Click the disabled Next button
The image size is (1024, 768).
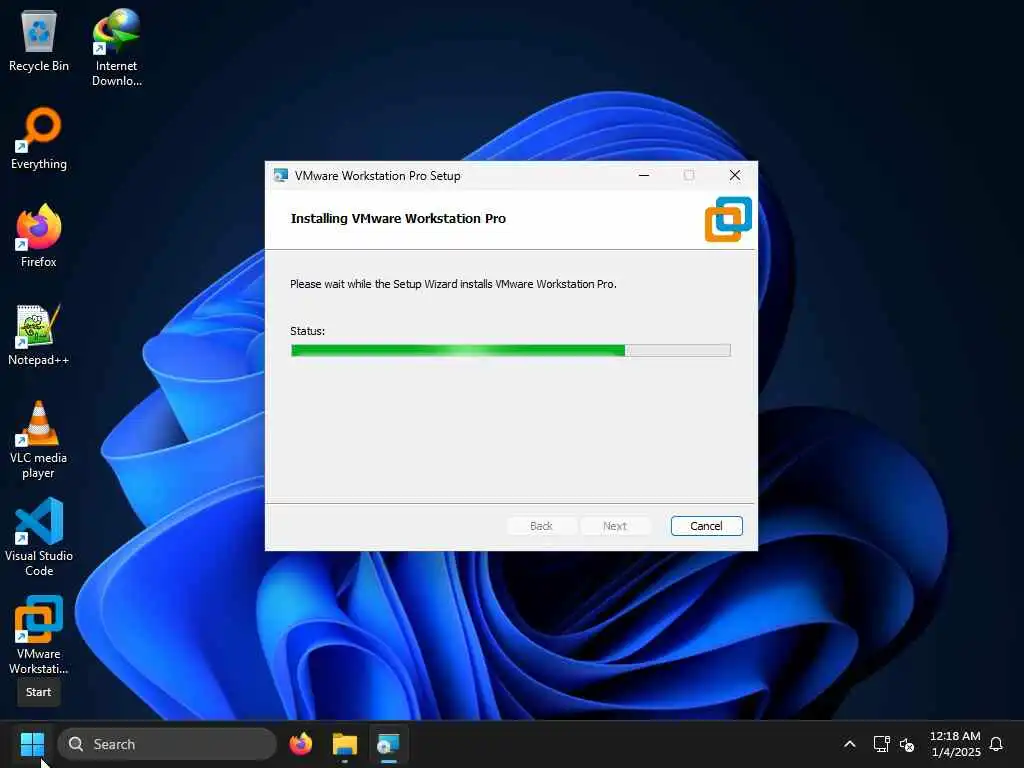615,526
